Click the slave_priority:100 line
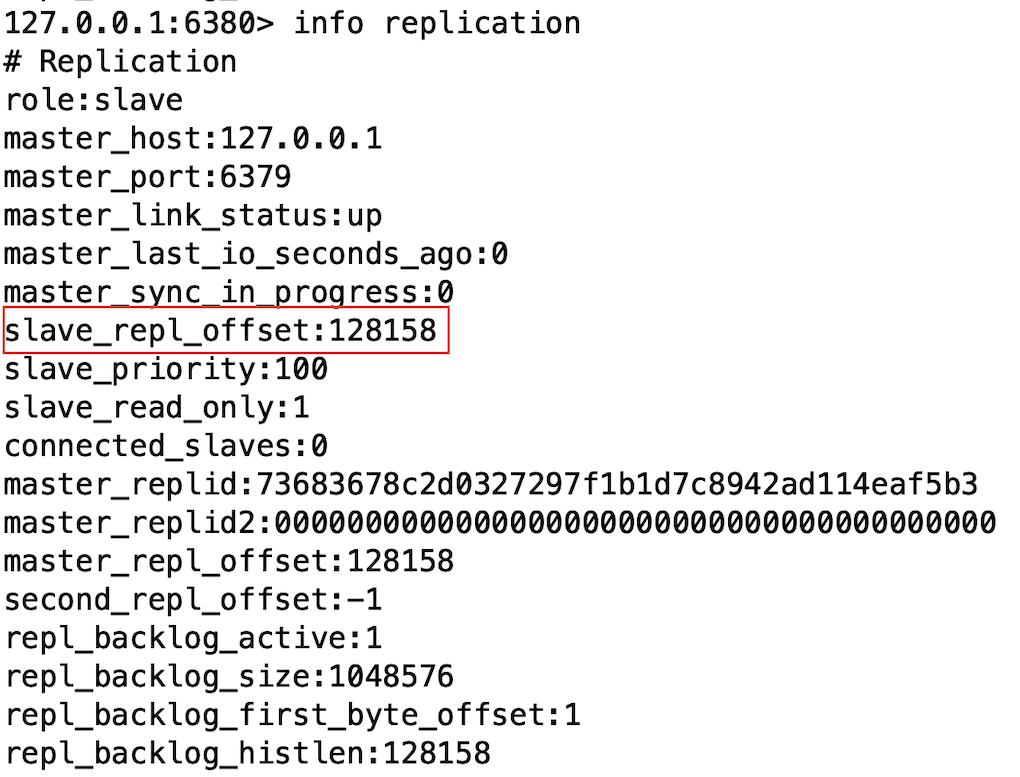The height and width of the screenshot is (777, 1020). (x=166, y=369)
